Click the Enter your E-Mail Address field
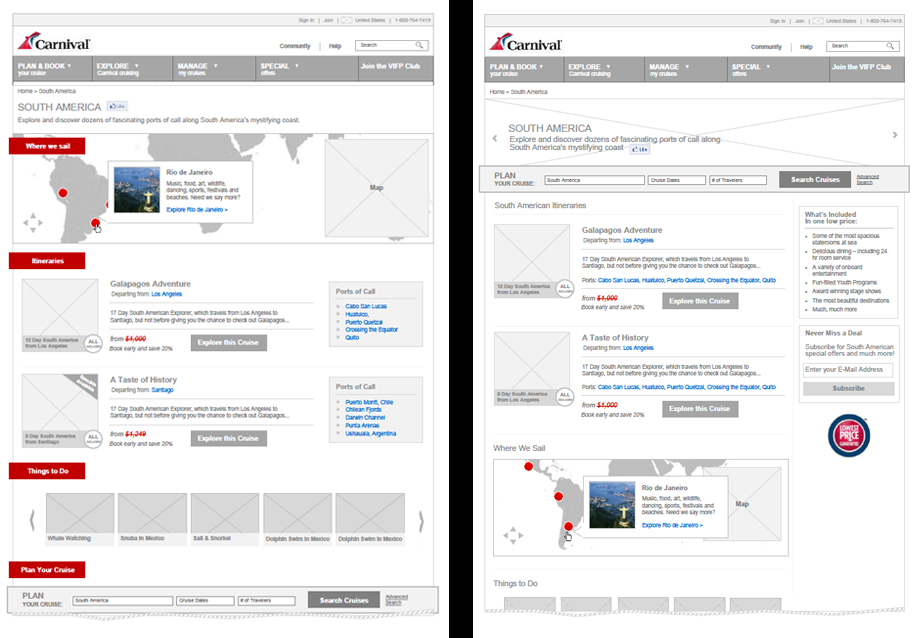The height and width of the screenshot is (638, 920). 848,370
